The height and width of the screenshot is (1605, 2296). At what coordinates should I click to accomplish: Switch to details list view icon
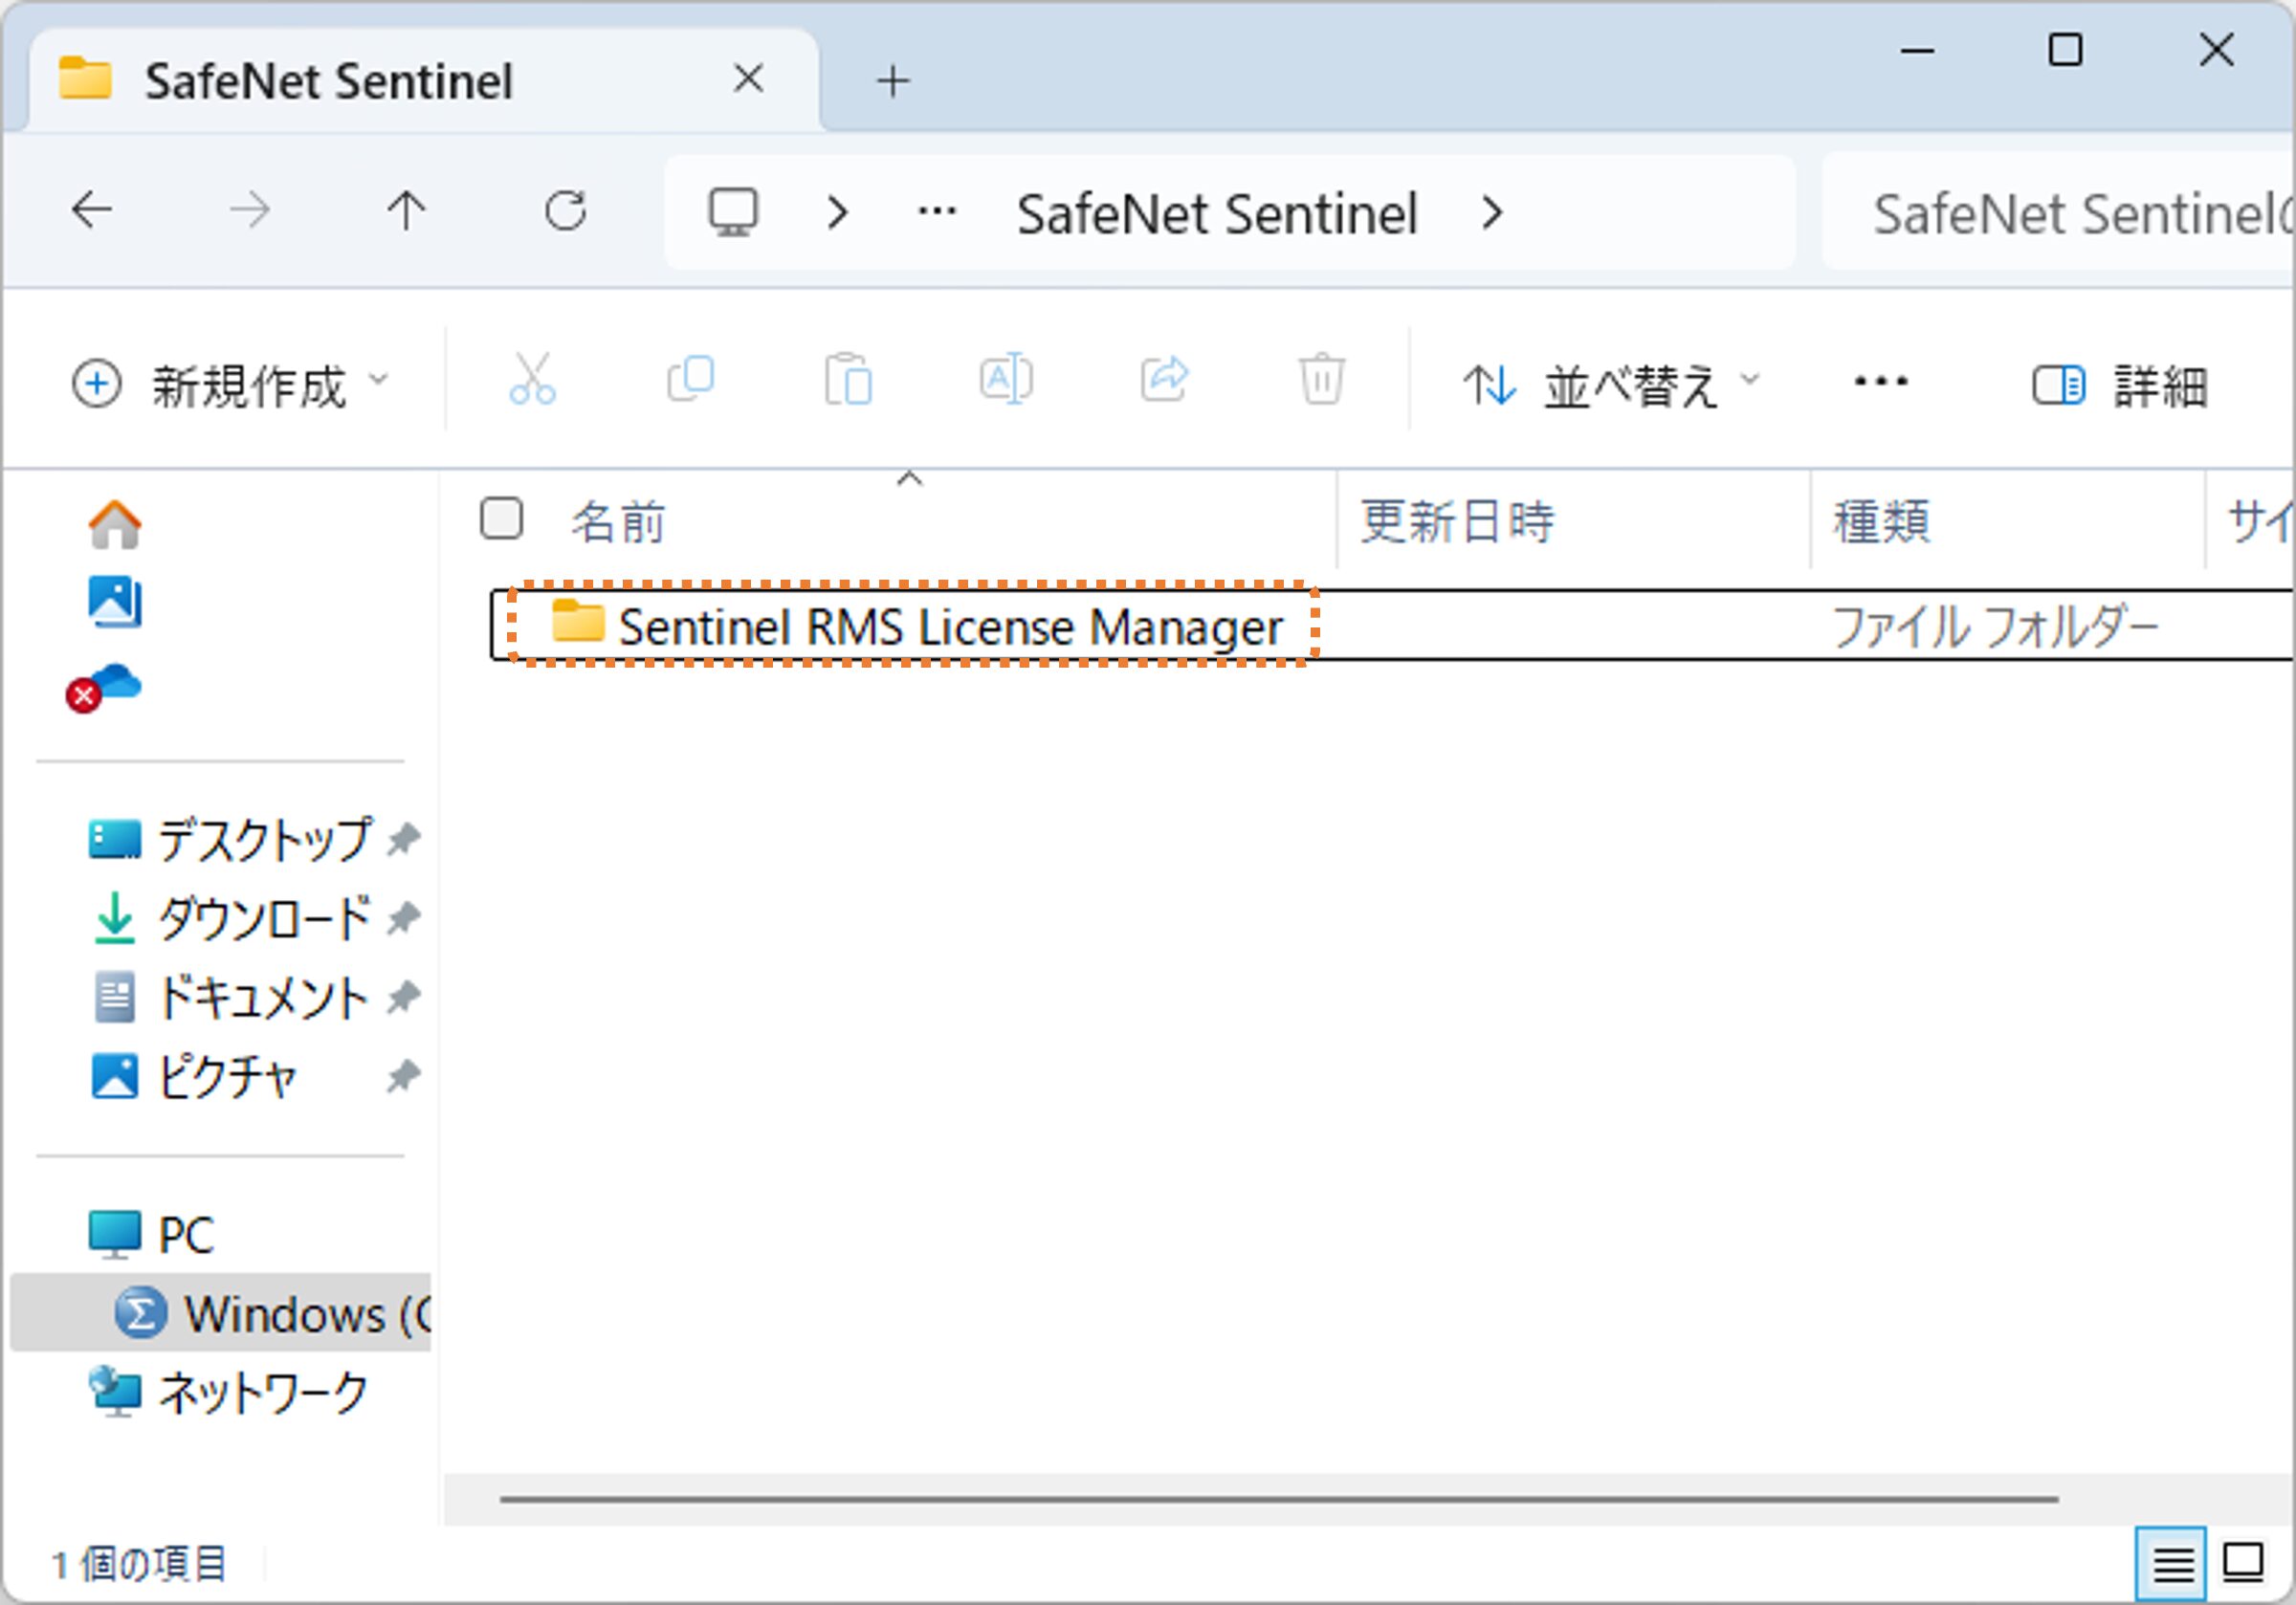click(2170, 1563)
